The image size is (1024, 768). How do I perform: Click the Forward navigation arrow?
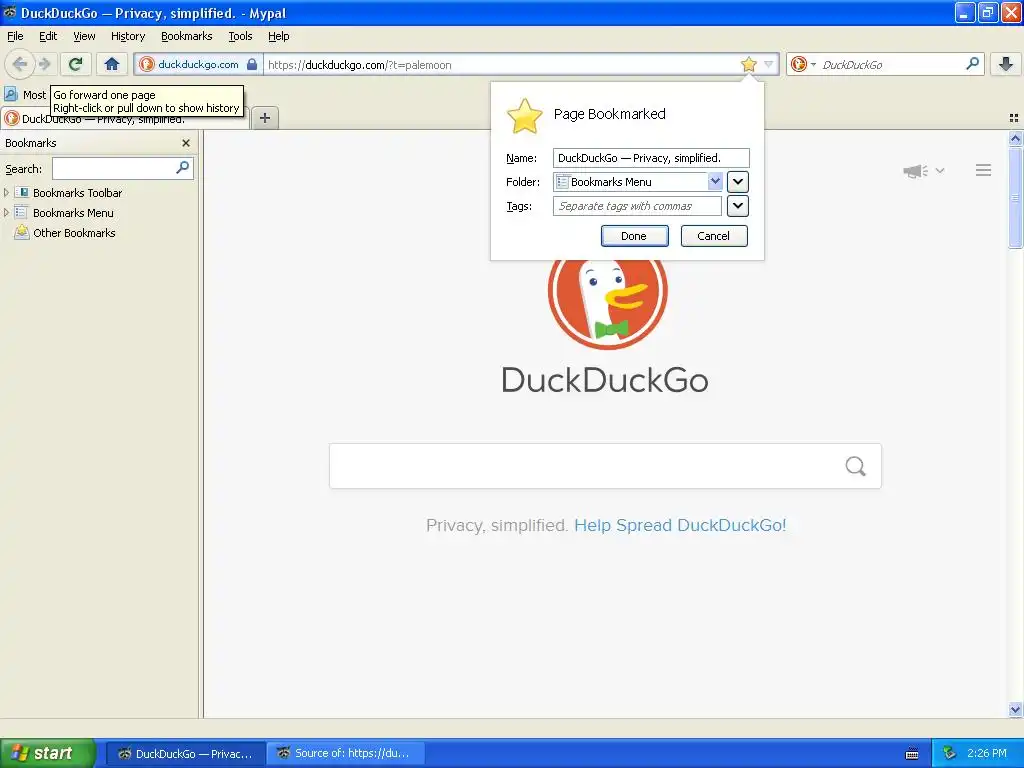tap(45, 64)
